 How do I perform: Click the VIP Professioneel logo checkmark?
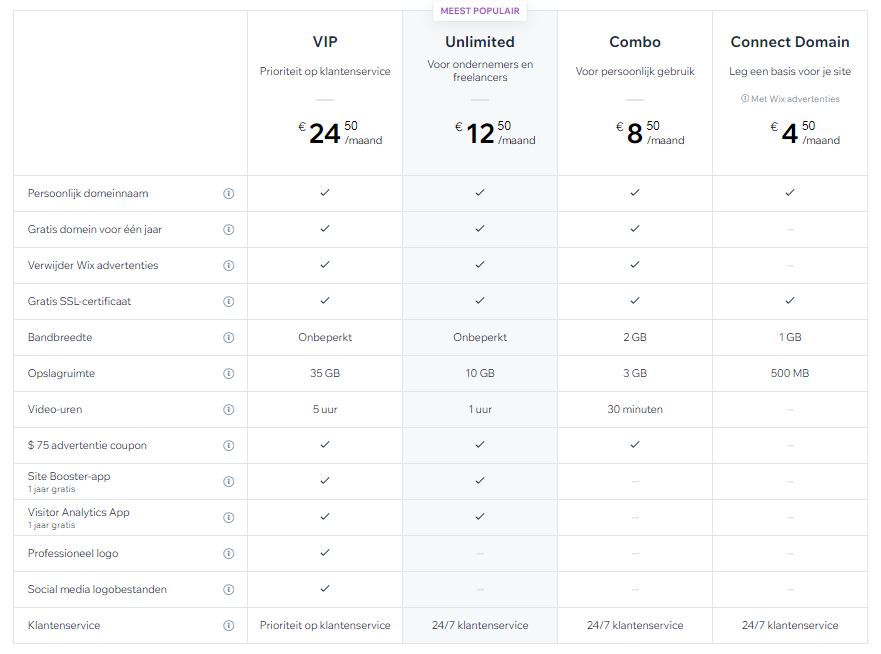pos(325,552)
